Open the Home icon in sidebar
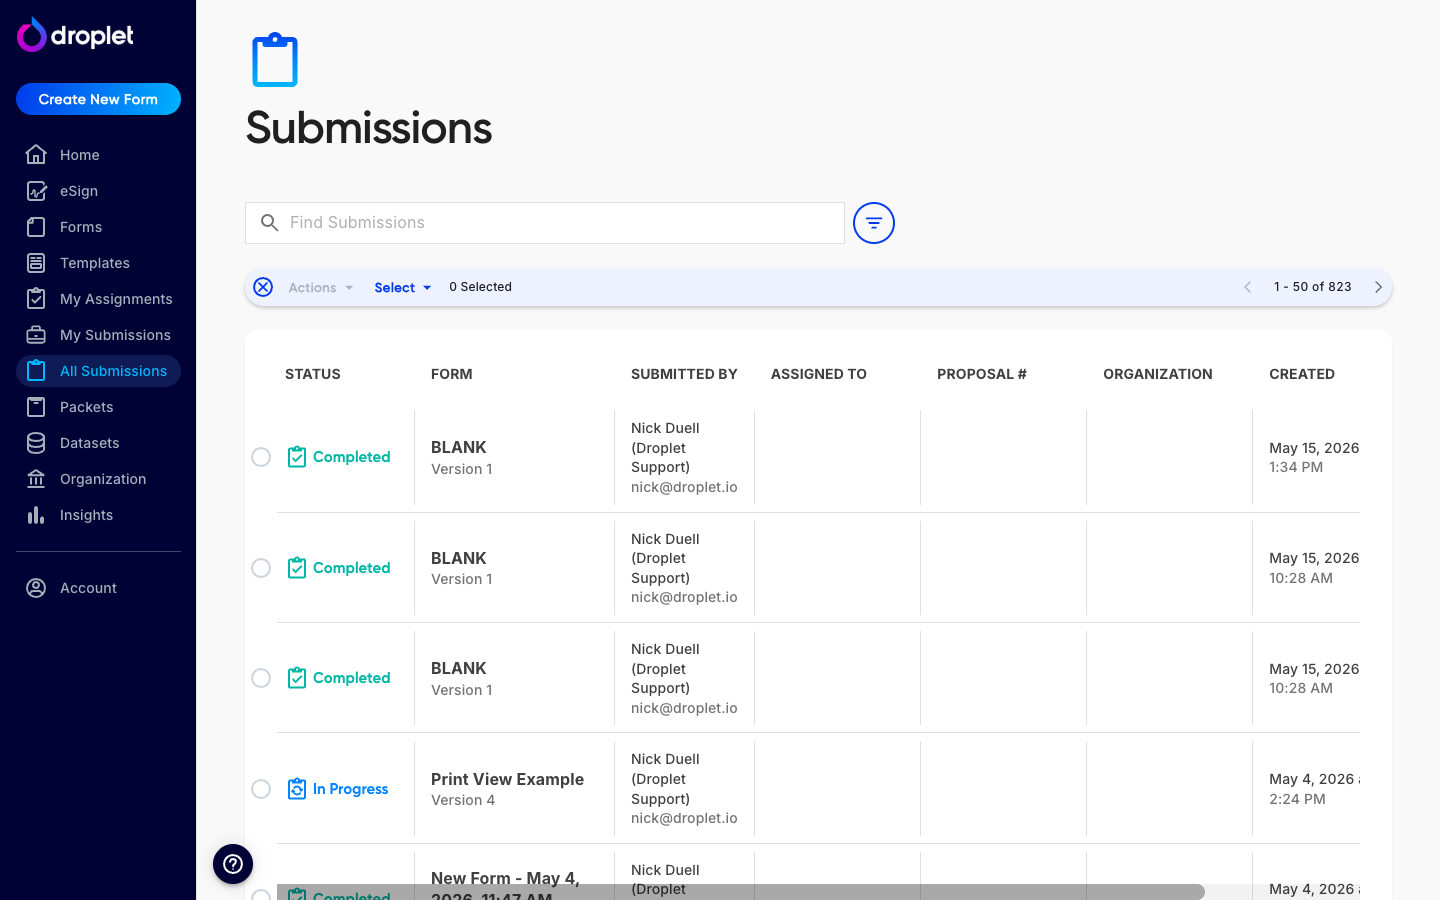Screen dimensions: 1440x900 click(36, 155)
